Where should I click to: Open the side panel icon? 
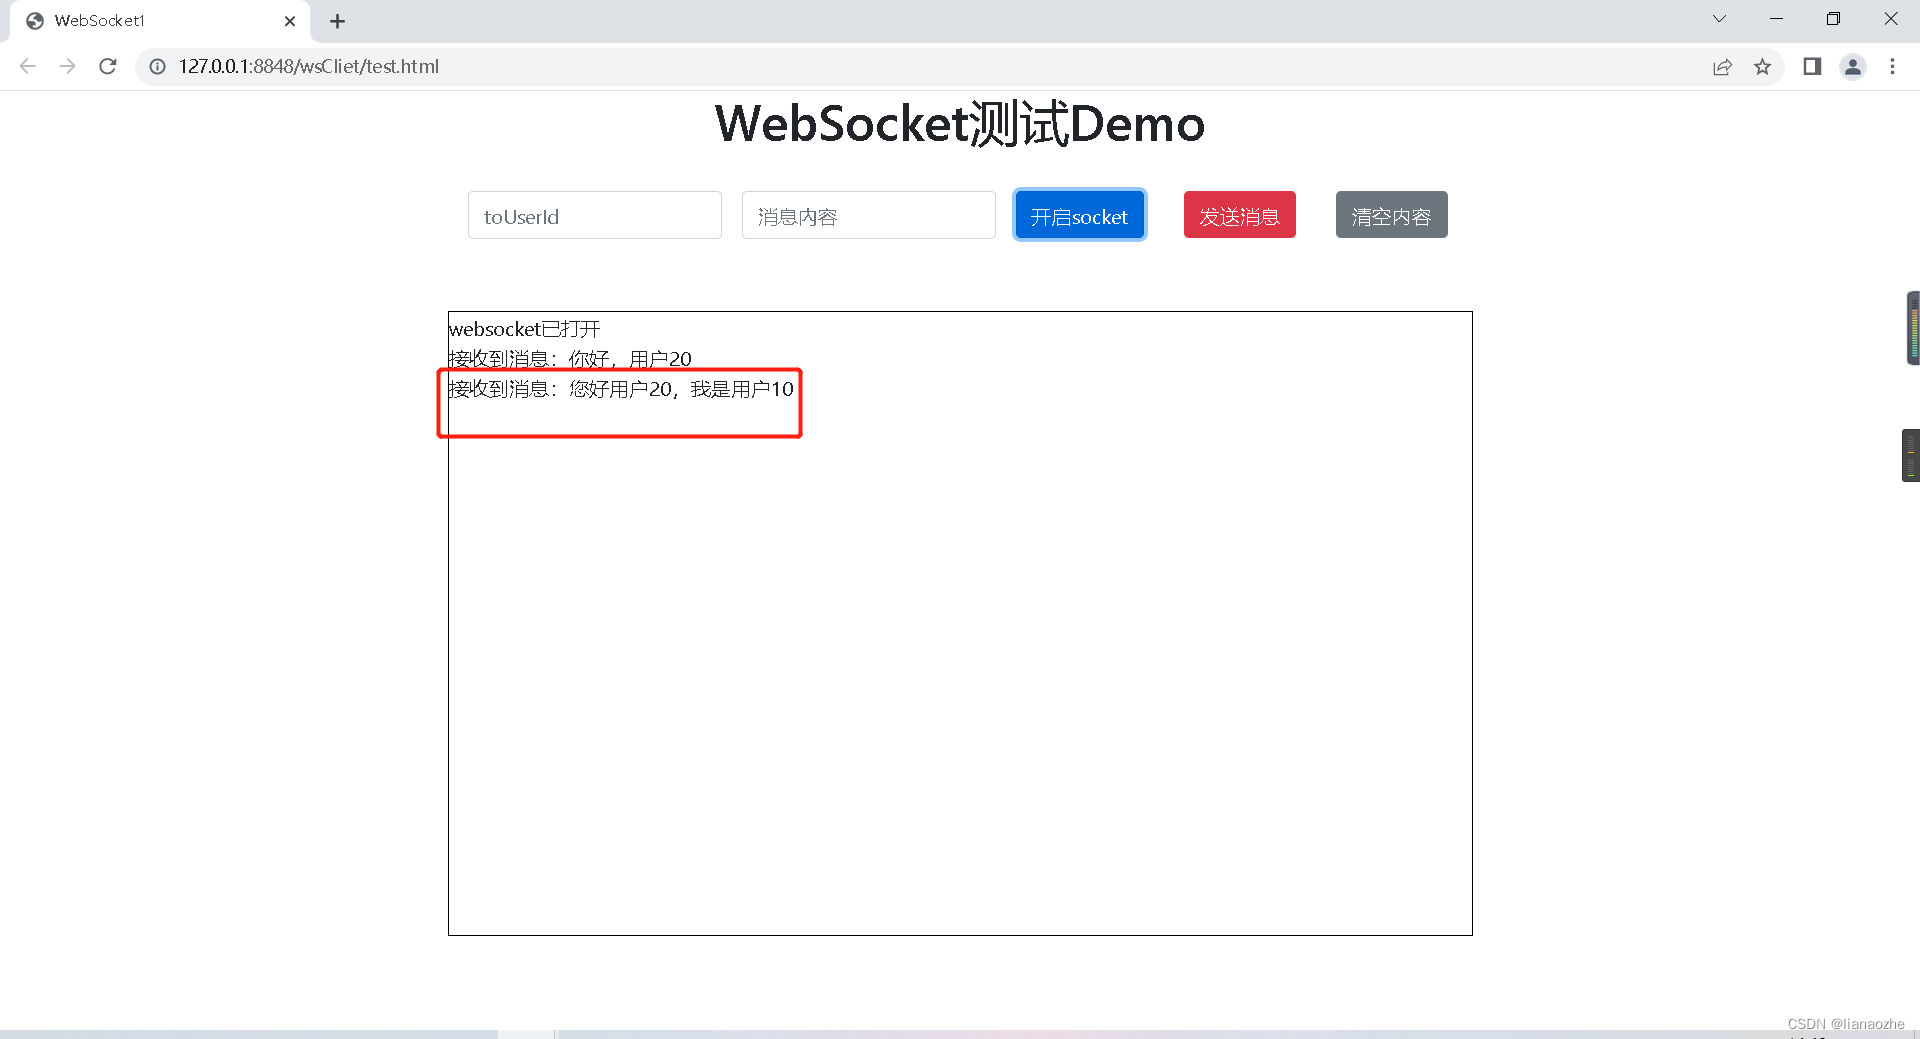coord(1813,66)
